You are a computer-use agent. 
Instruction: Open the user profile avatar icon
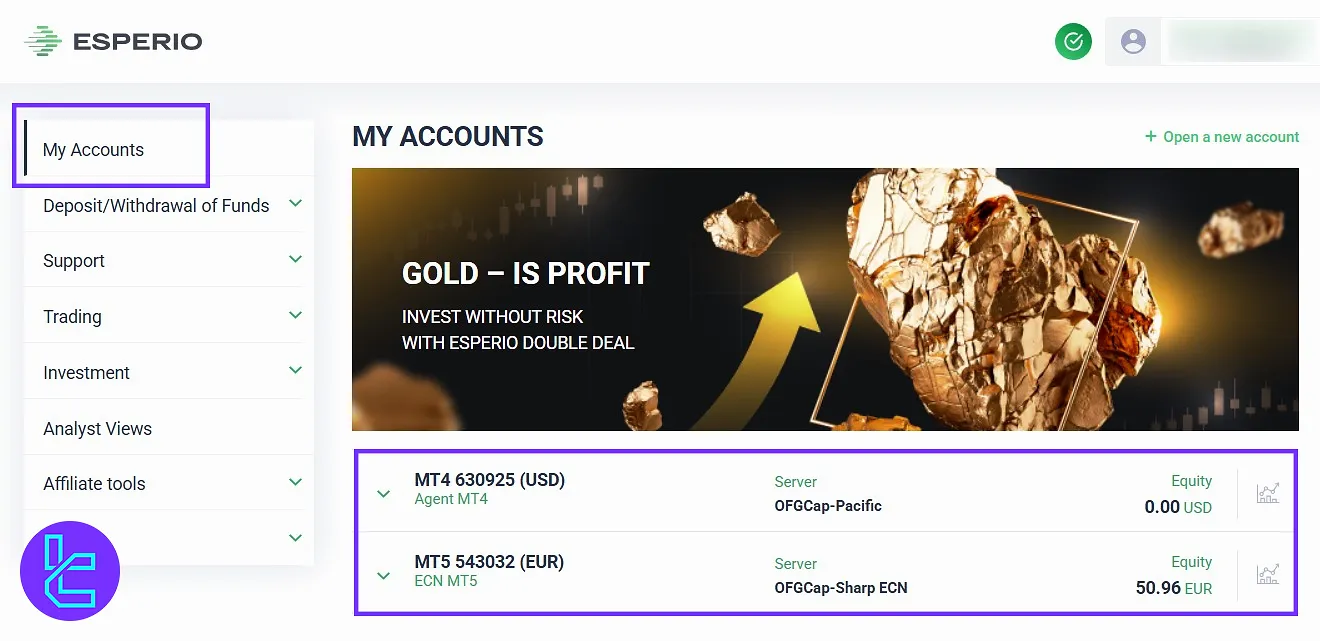[x=1133, y=42]
